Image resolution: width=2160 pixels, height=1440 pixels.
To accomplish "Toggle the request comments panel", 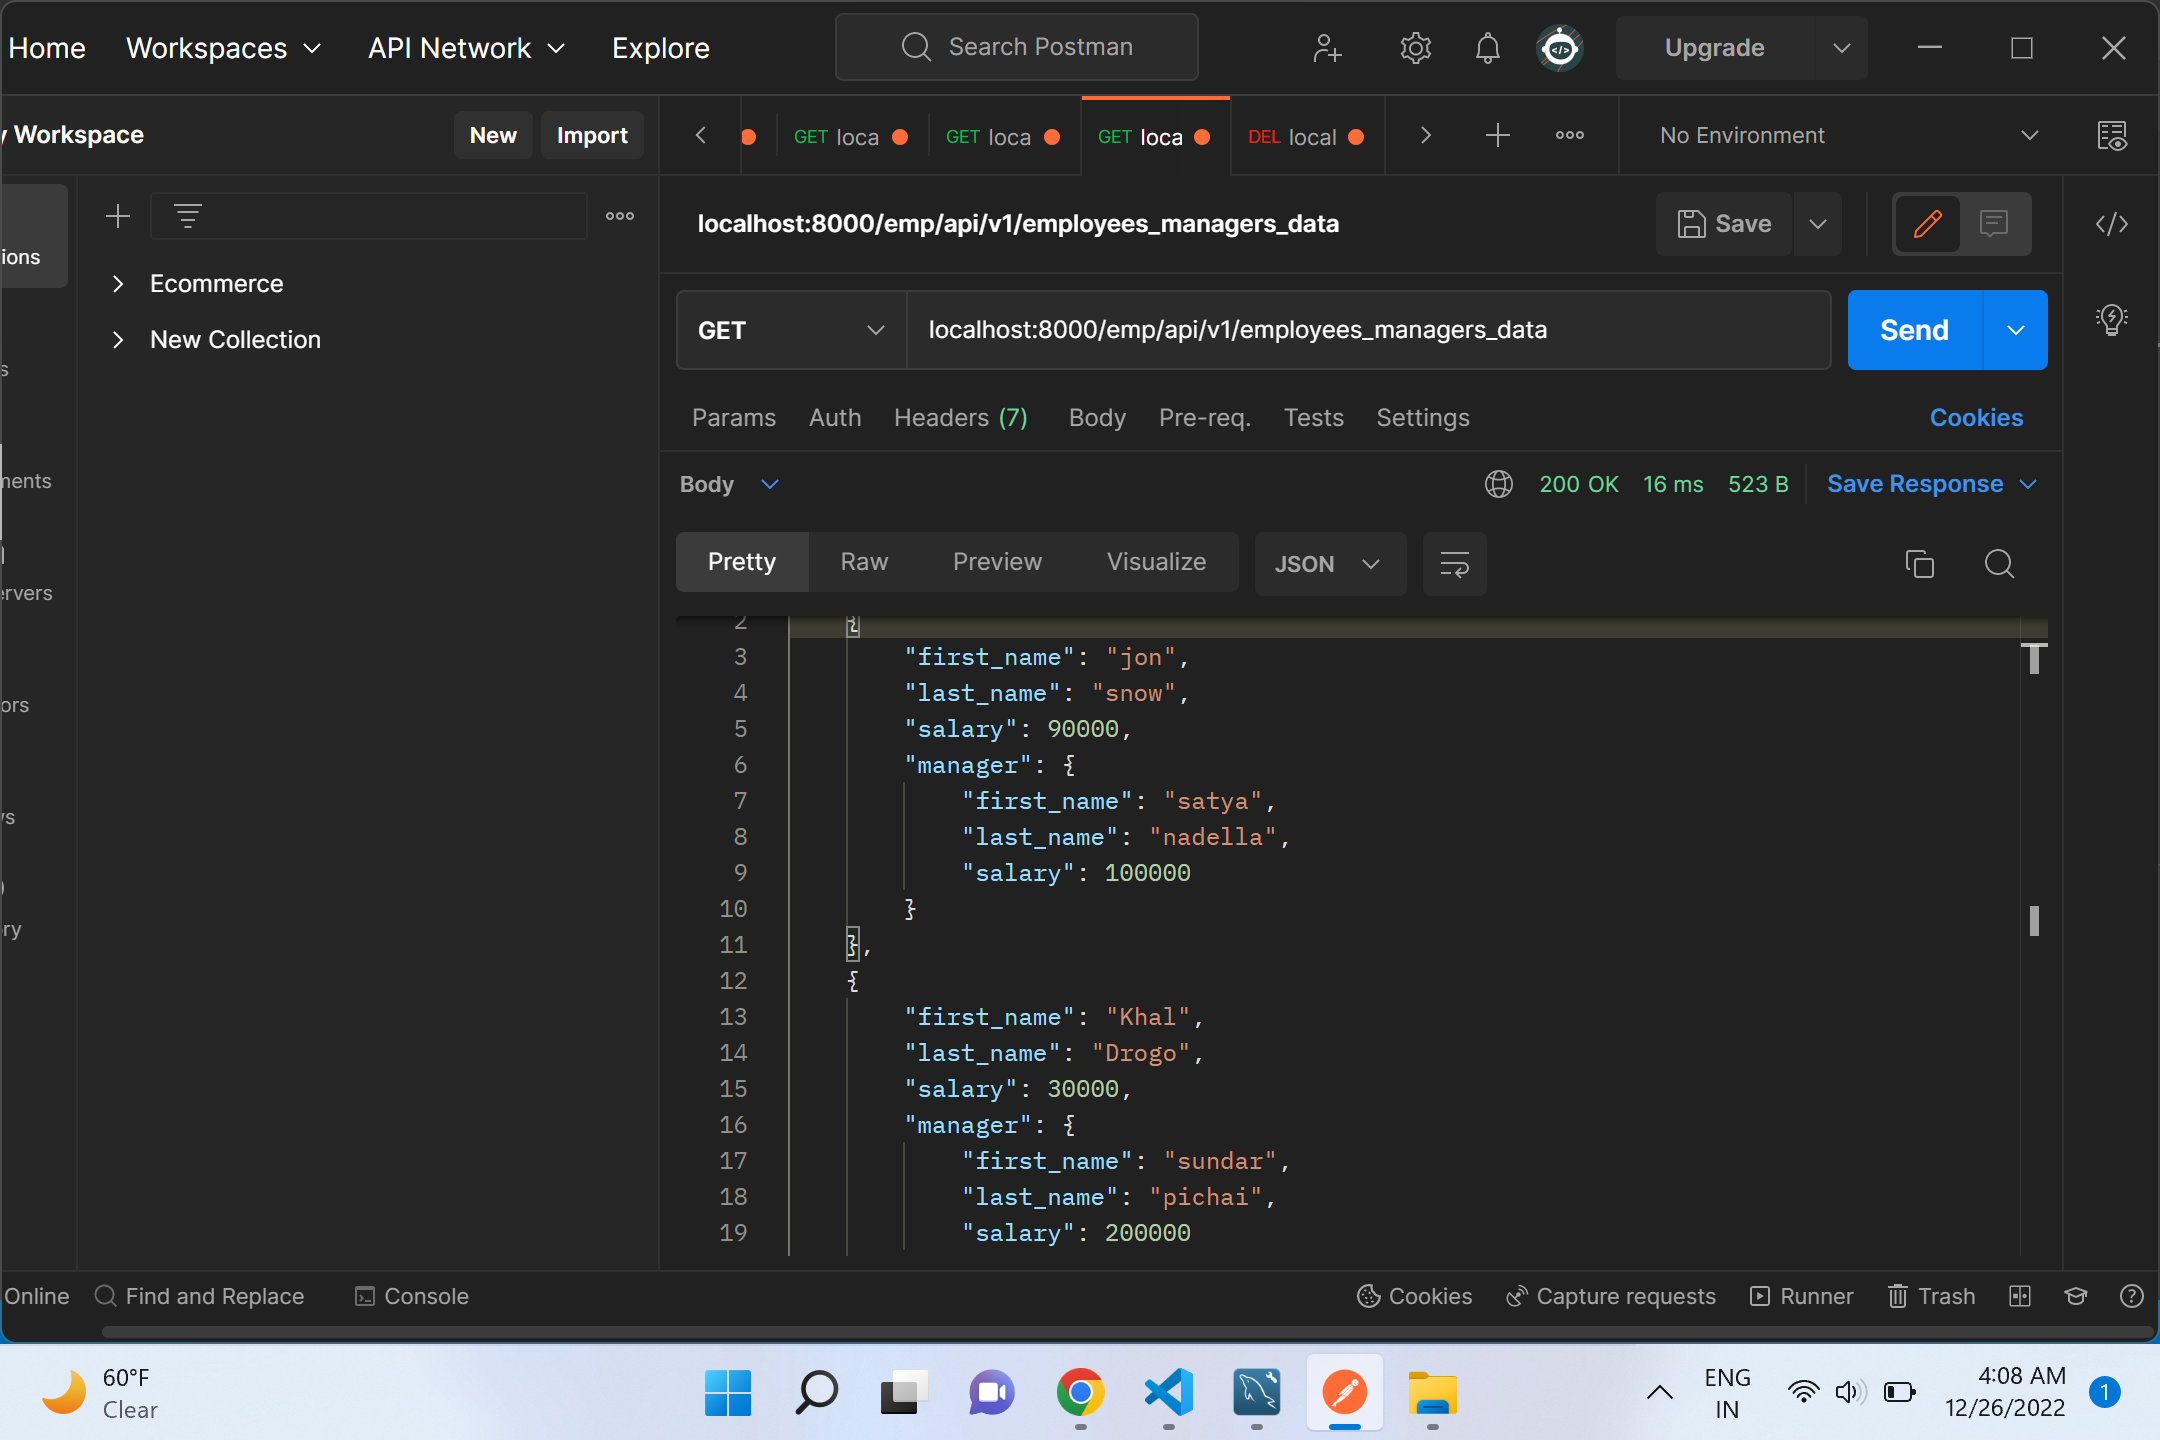I will (1994, 224).
